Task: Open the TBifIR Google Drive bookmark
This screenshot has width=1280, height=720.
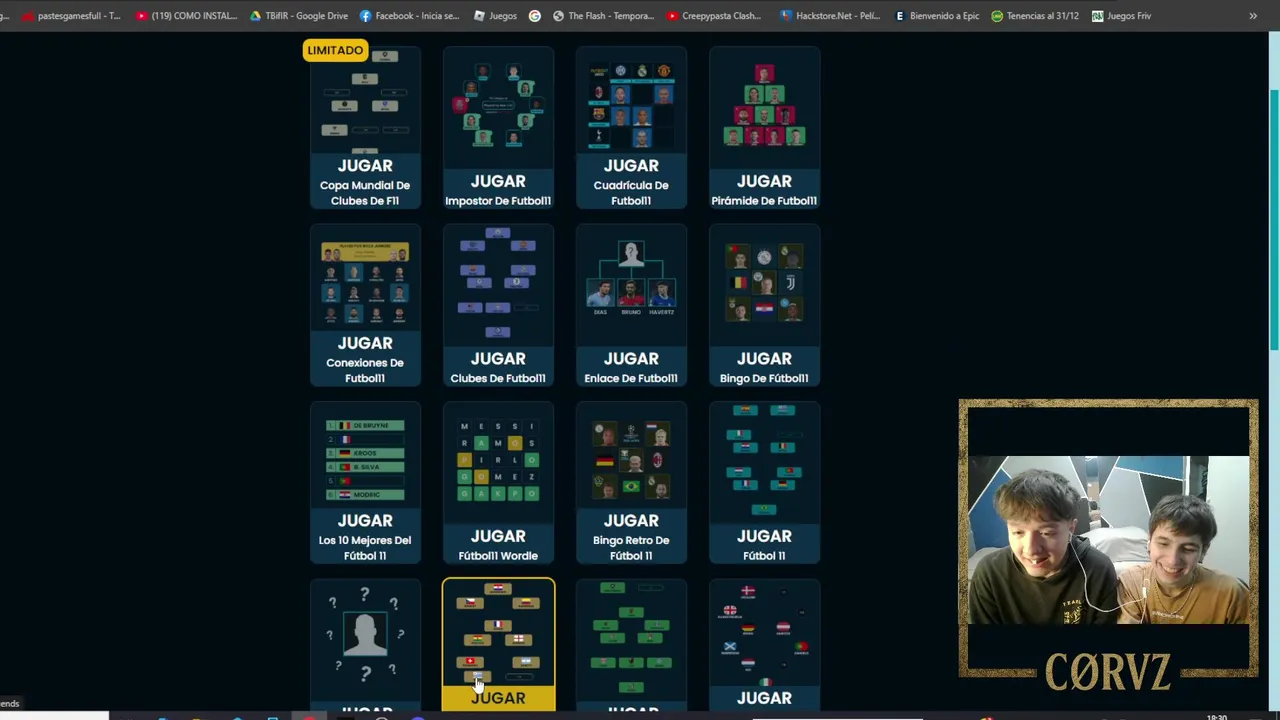Action: pos(299,16)
